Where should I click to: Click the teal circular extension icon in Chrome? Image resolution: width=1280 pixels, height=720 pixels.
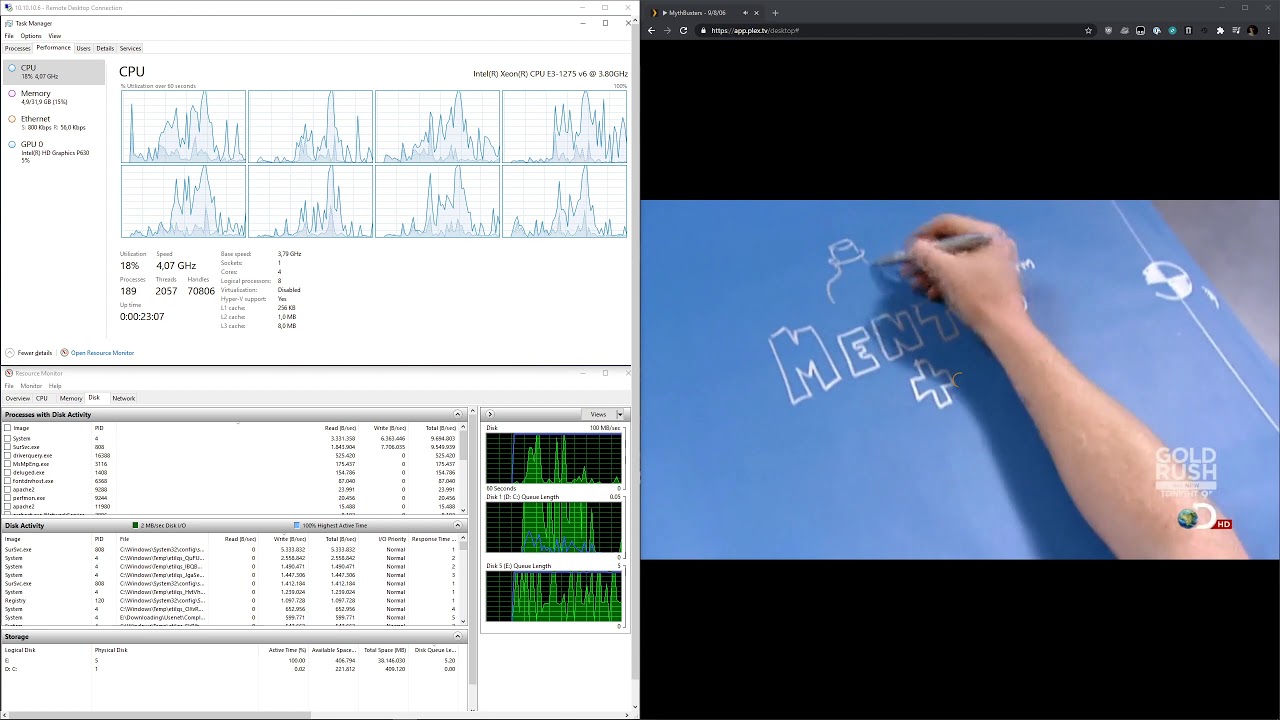pyautogui.click(x=1172, y=30)
